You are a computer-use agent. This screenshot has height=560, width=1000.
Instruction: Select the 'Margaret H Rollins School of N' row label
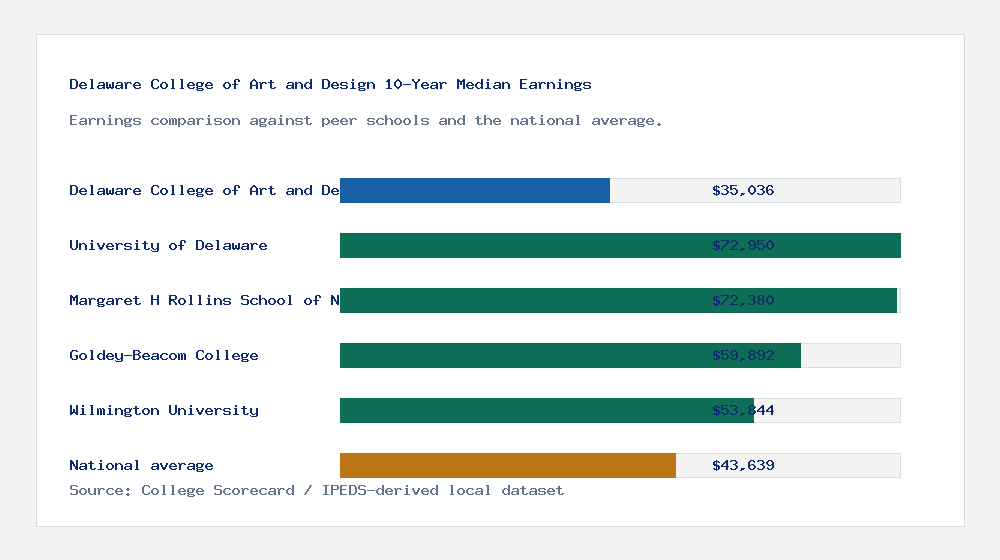tap(204, 300)
